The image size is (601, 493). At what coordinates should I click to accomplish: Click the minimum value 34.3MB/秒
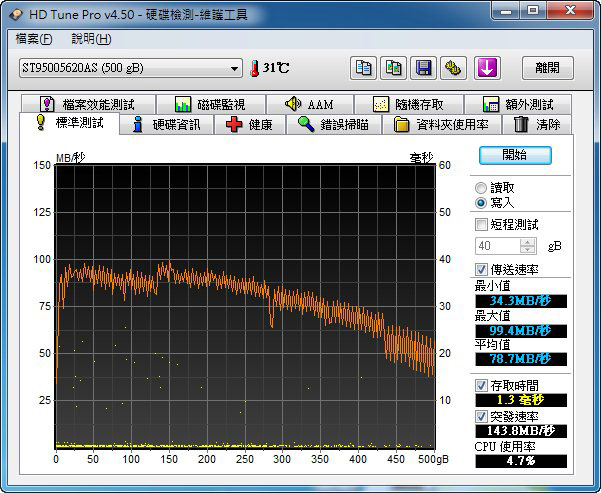point(521,301)
